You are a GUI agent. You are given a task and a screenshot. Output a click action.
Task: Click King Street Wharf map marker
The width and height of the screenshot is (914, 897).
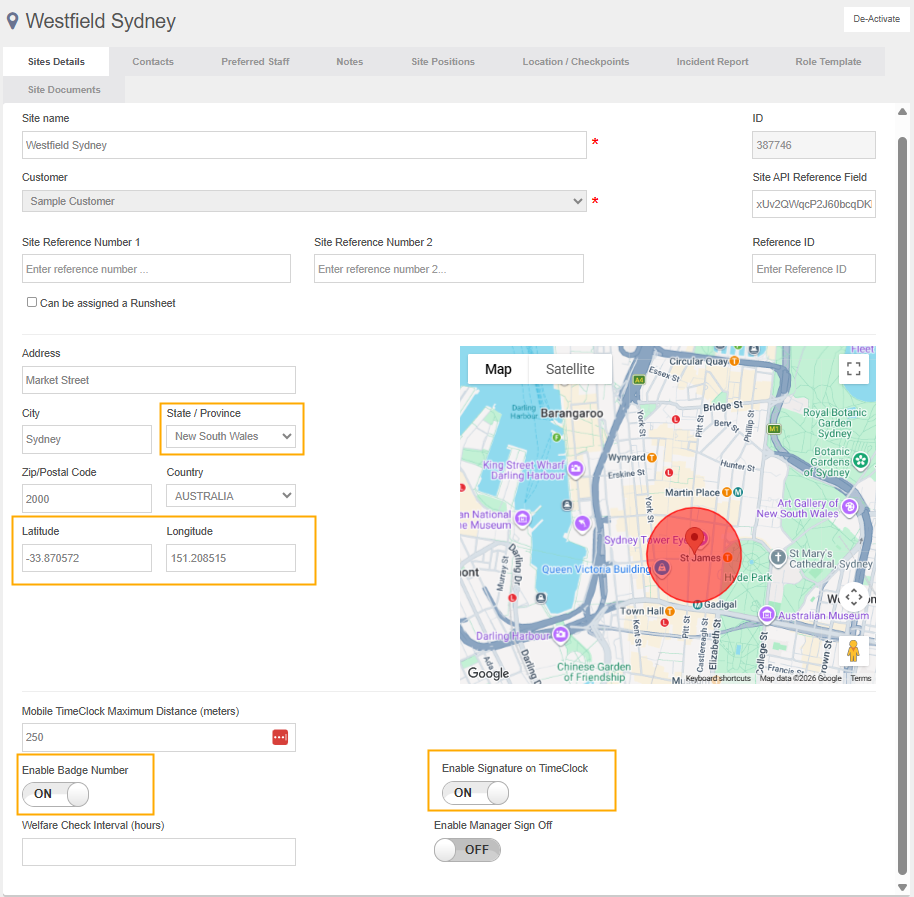pyautogui.click(x=575, y=468)
